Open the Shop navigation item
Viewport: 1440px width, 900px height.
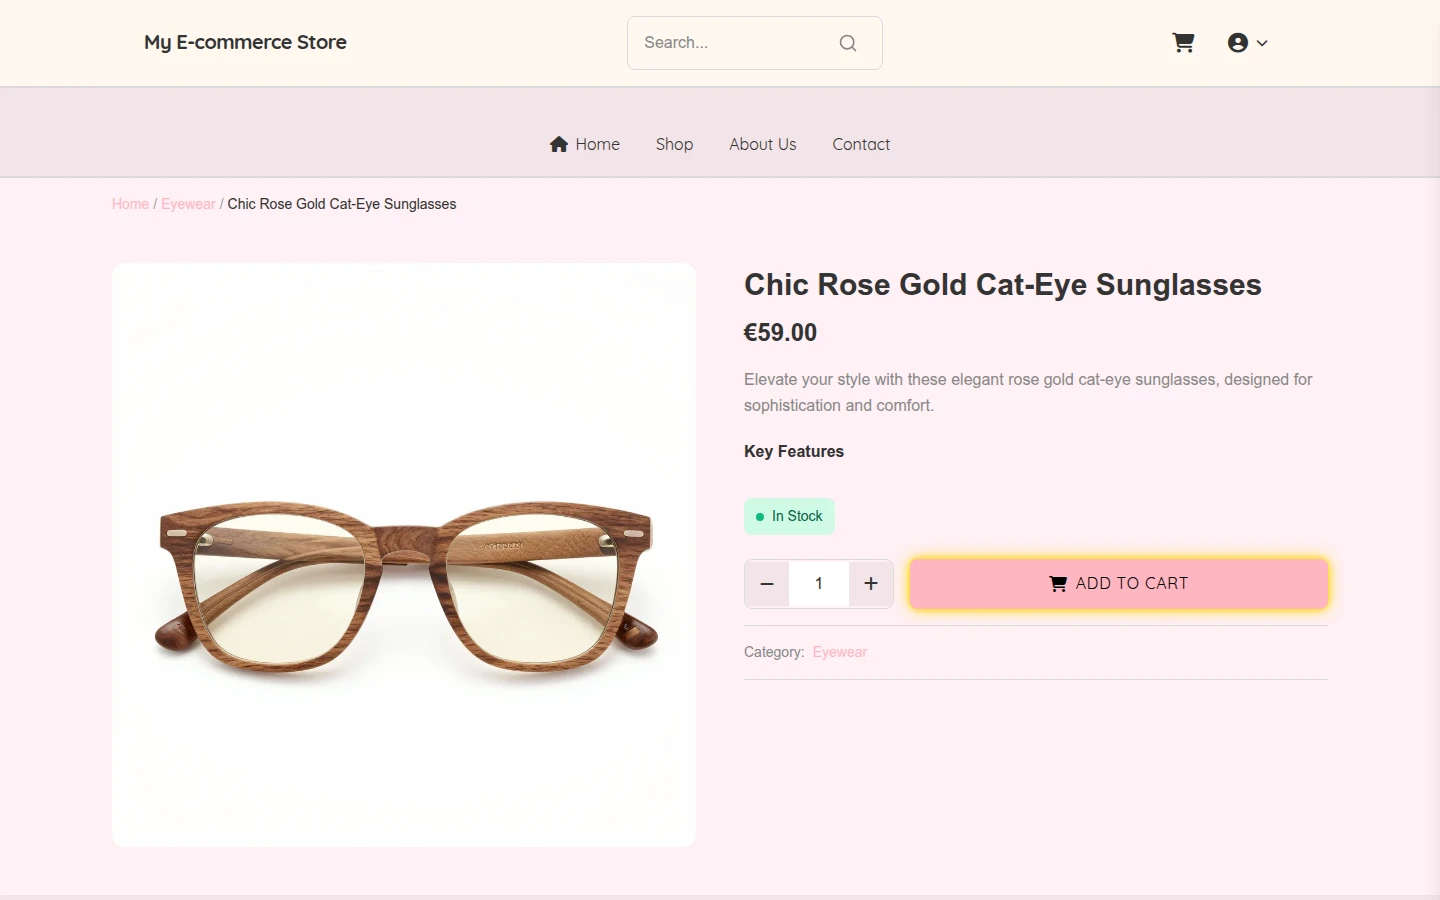pos(674,144)
